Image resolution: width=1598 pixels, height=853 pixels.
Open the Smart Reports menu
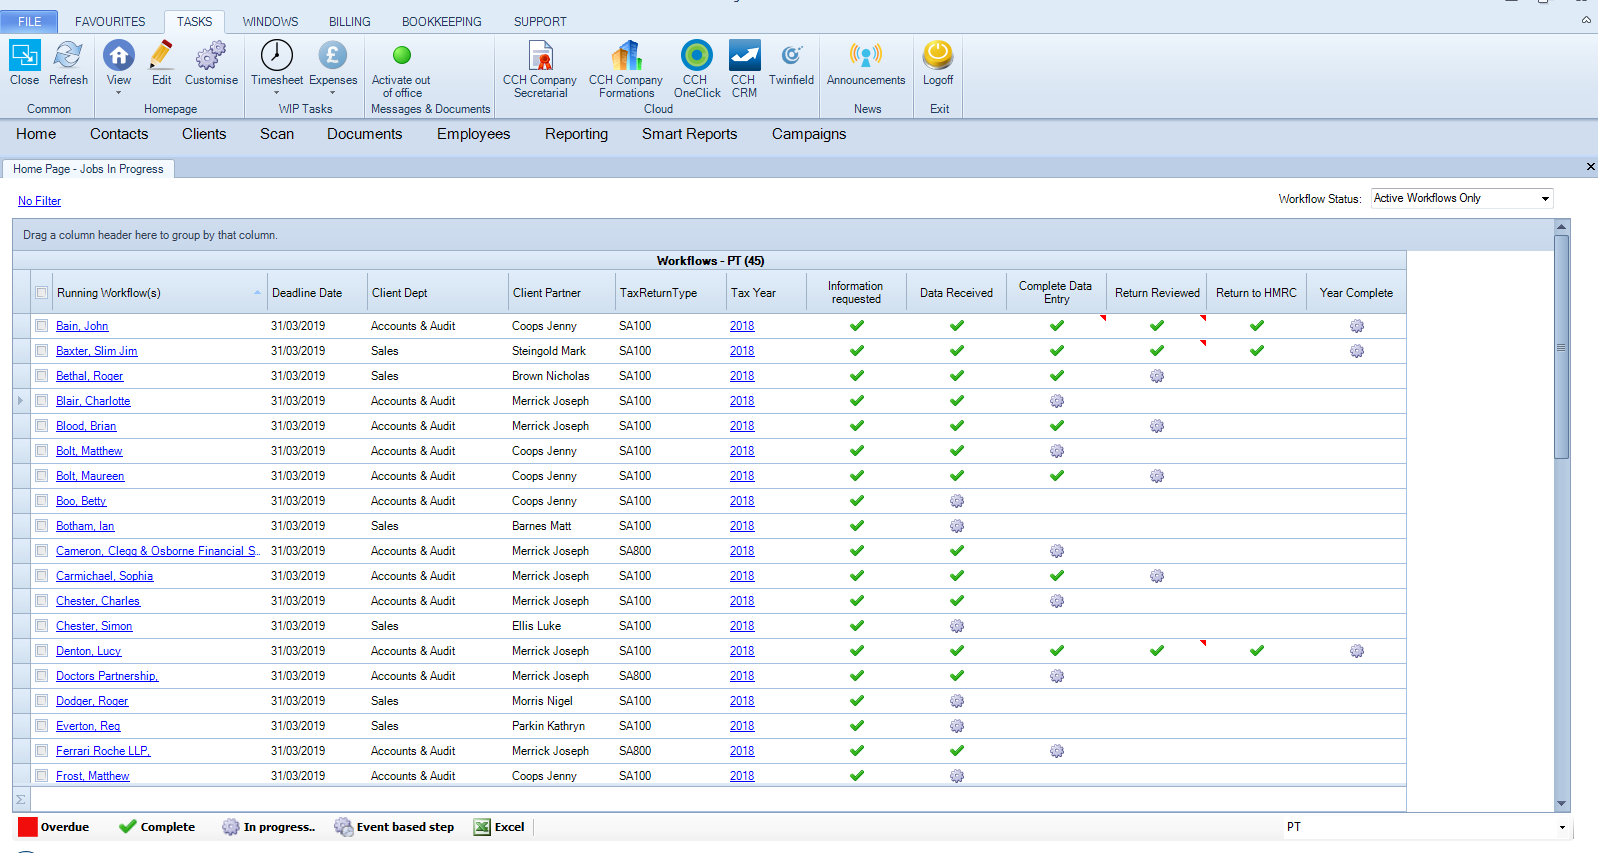click(x=689, y=134)
